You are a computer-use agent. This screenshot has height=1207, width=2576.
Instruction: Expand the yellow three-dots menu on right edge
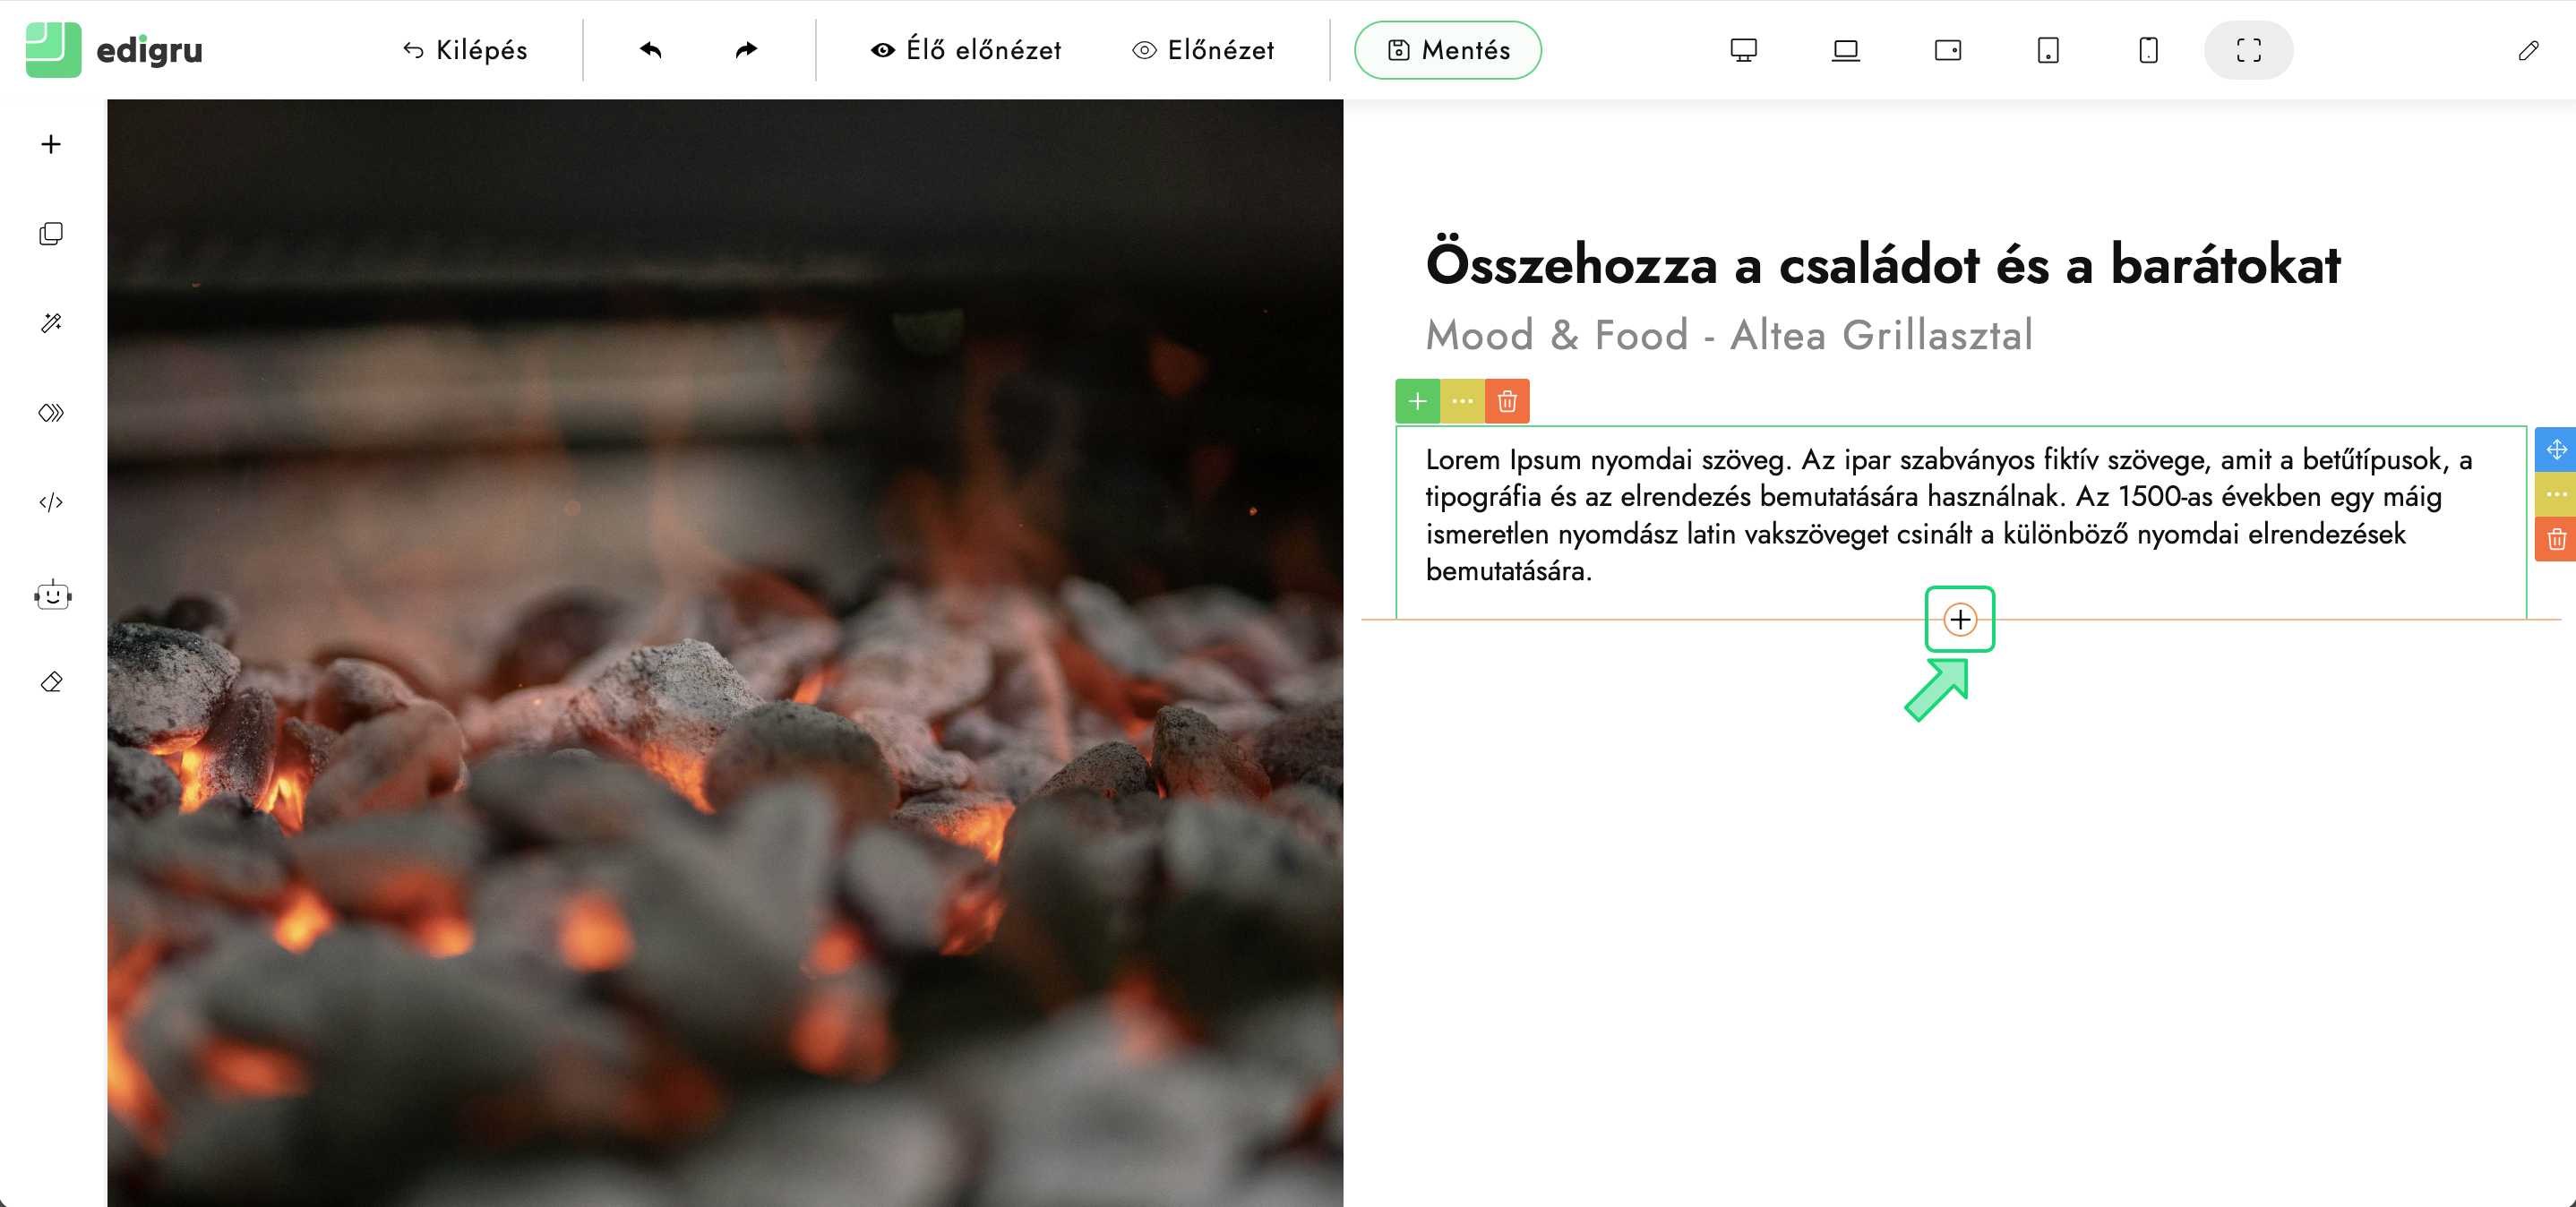[x=2556, y=494]
